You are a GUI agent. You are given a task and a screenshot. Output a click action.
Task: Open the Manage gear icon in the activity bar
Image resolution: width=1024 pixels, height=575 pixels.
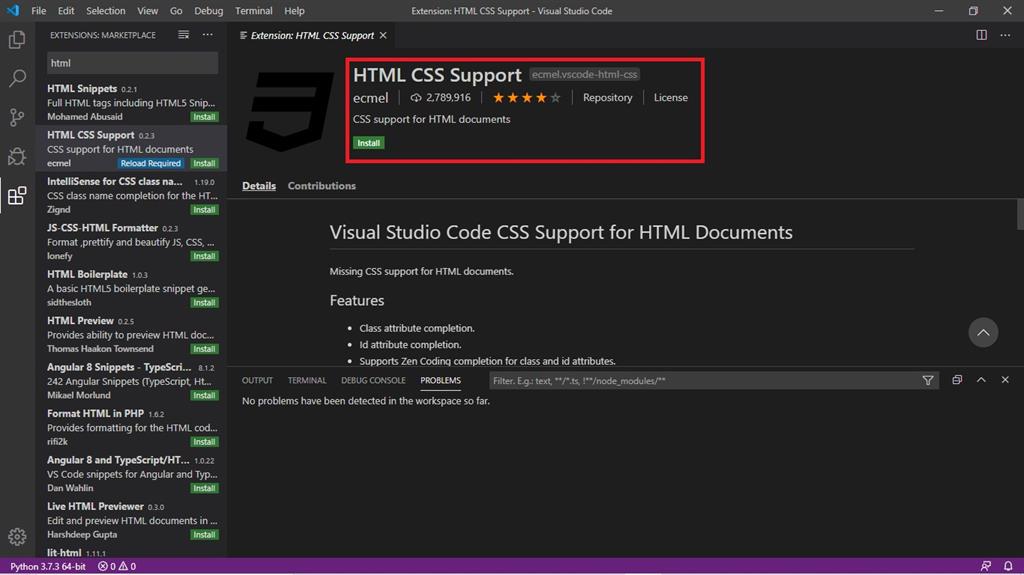click(17, 536)
